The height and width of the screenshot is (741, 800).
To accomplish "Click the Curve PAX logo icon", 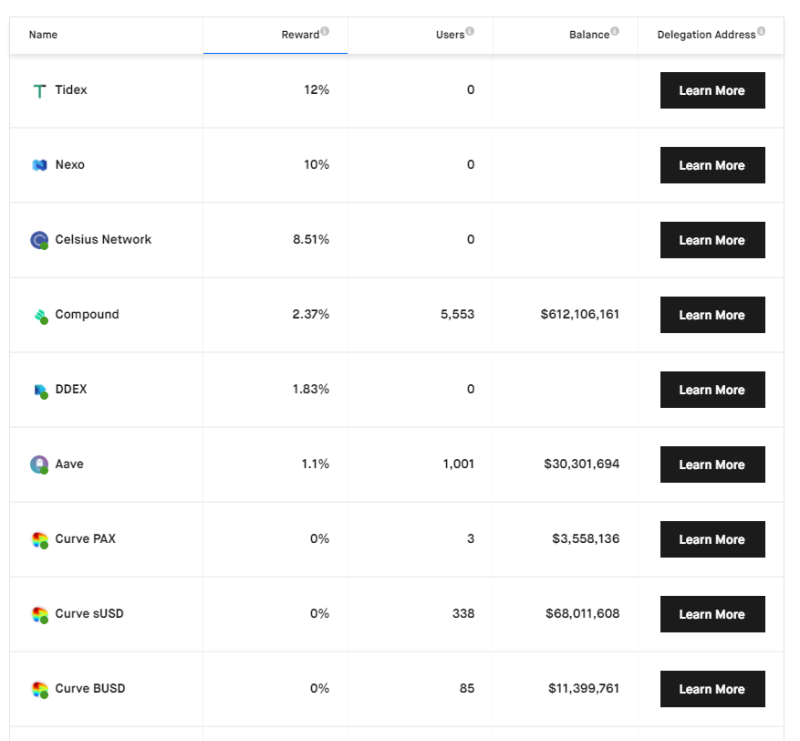I will pos(40,540).
